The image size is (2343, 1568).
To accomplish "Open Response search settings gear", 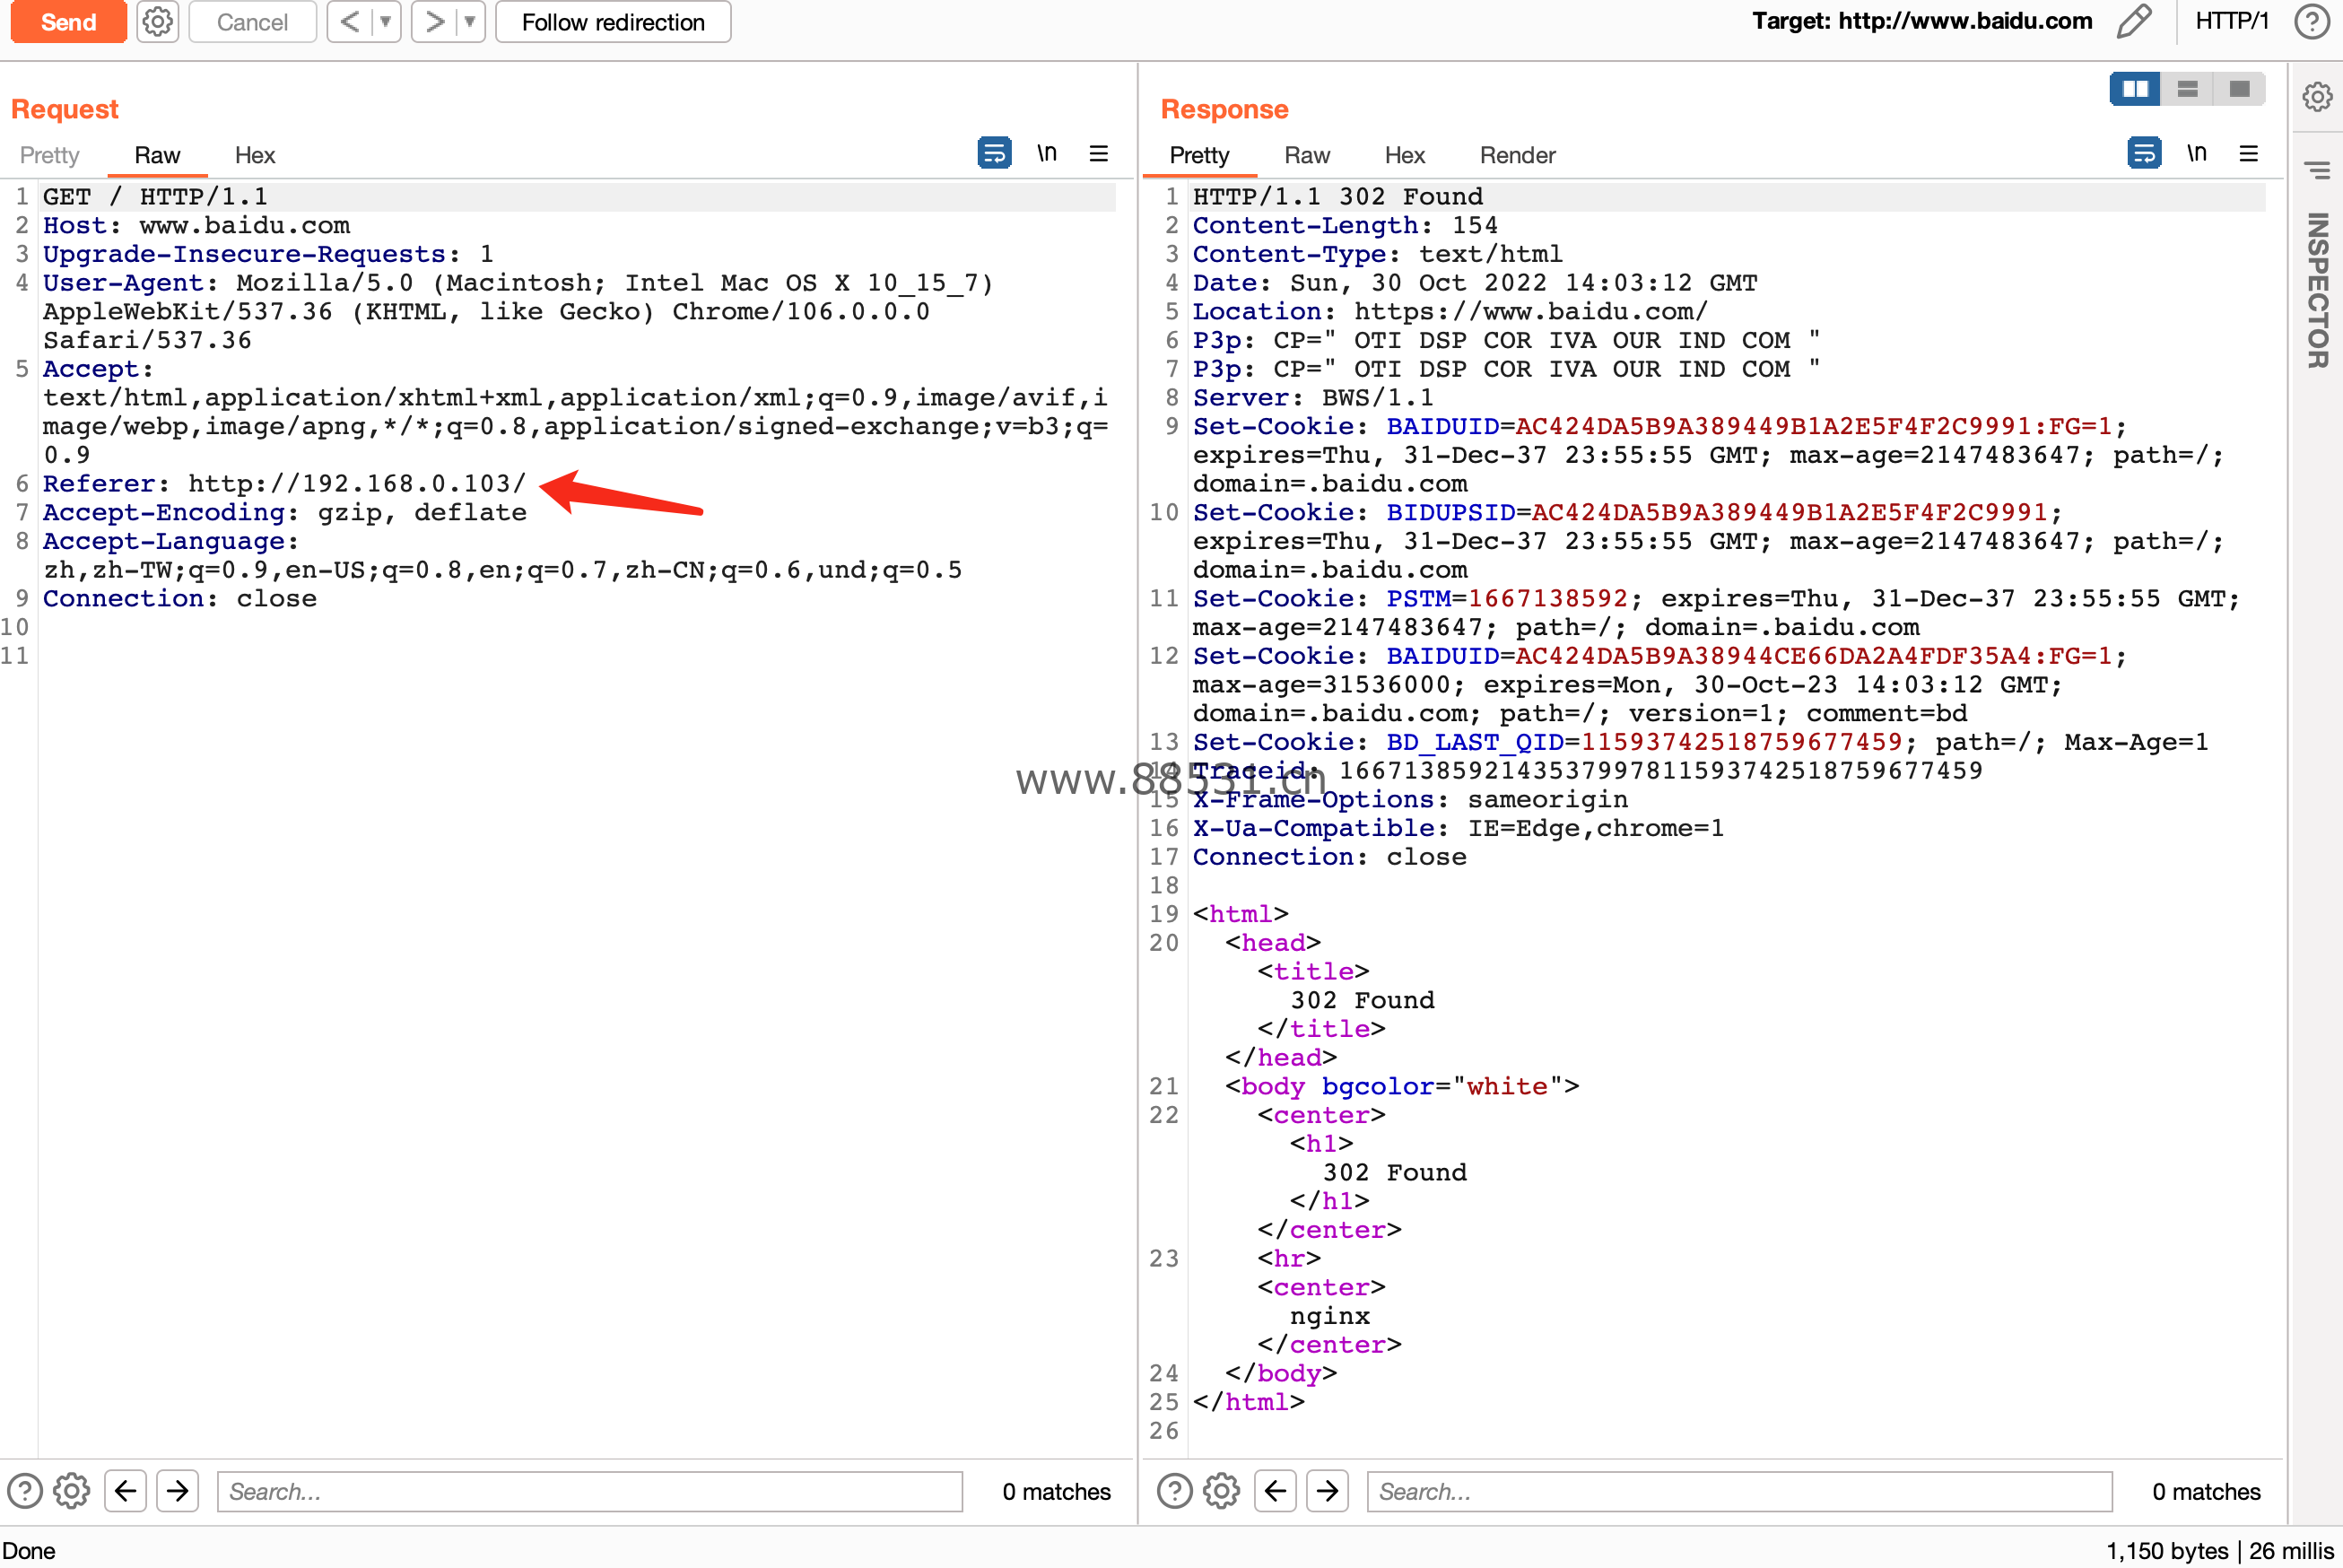I will [x=1222, y=1491].
